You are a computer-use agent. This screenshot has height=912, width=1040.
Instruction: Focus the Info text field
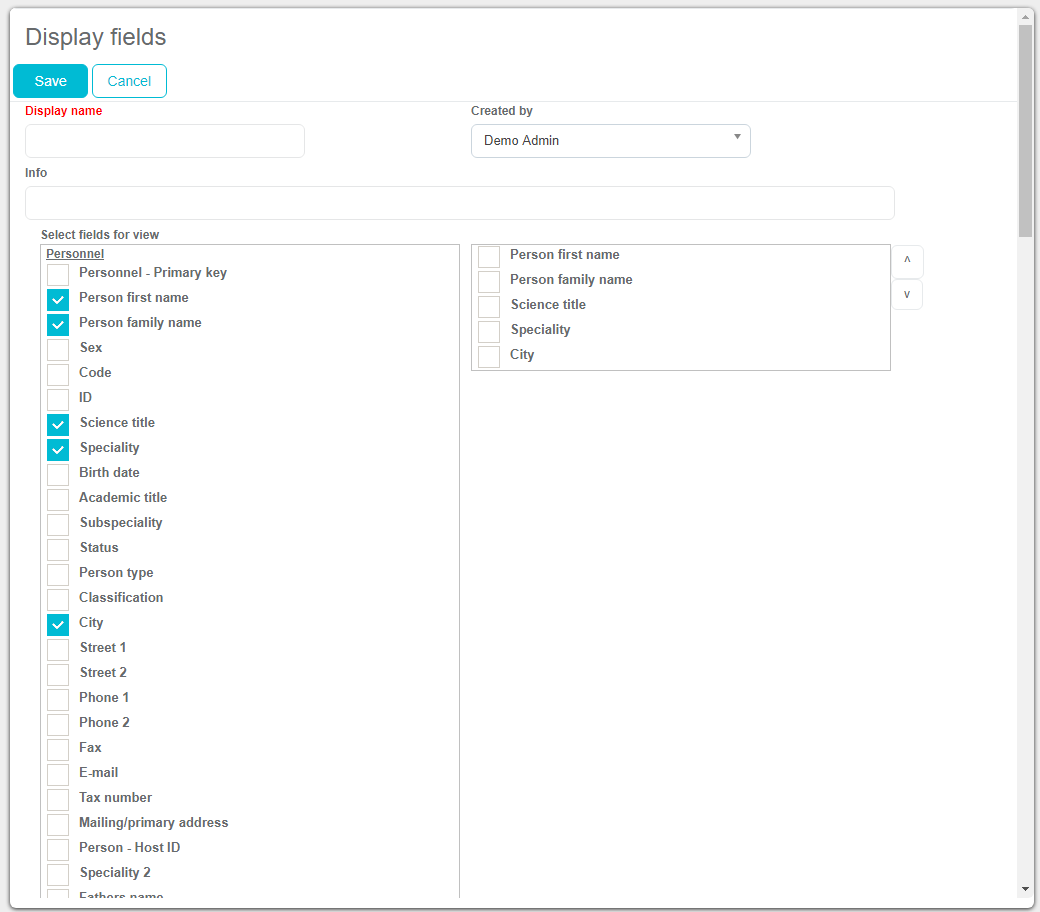coord(459,203)
